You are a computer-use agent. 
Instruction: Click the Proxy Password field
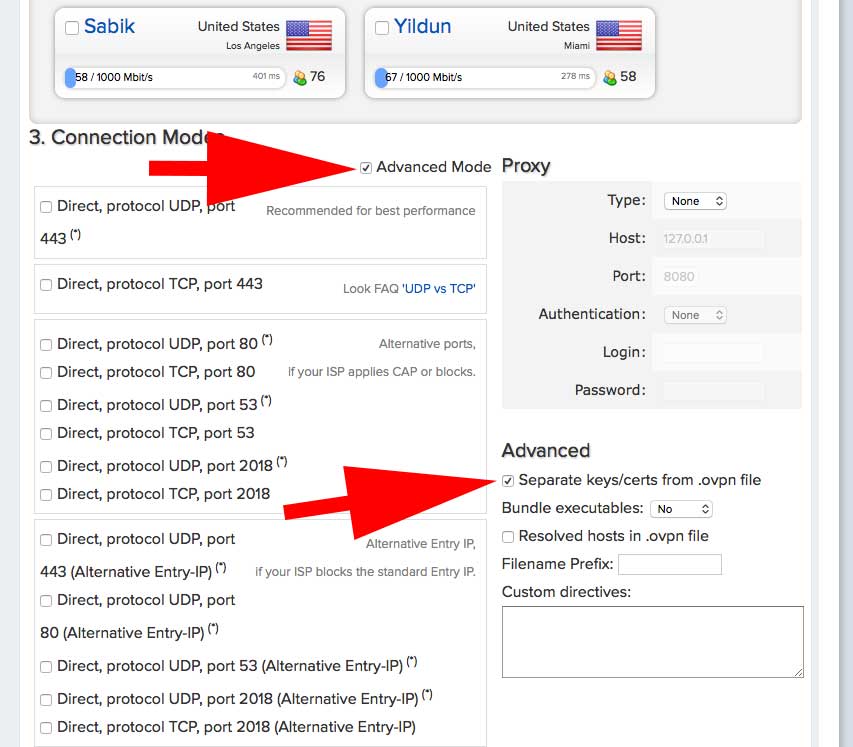[x=714, y=391]
